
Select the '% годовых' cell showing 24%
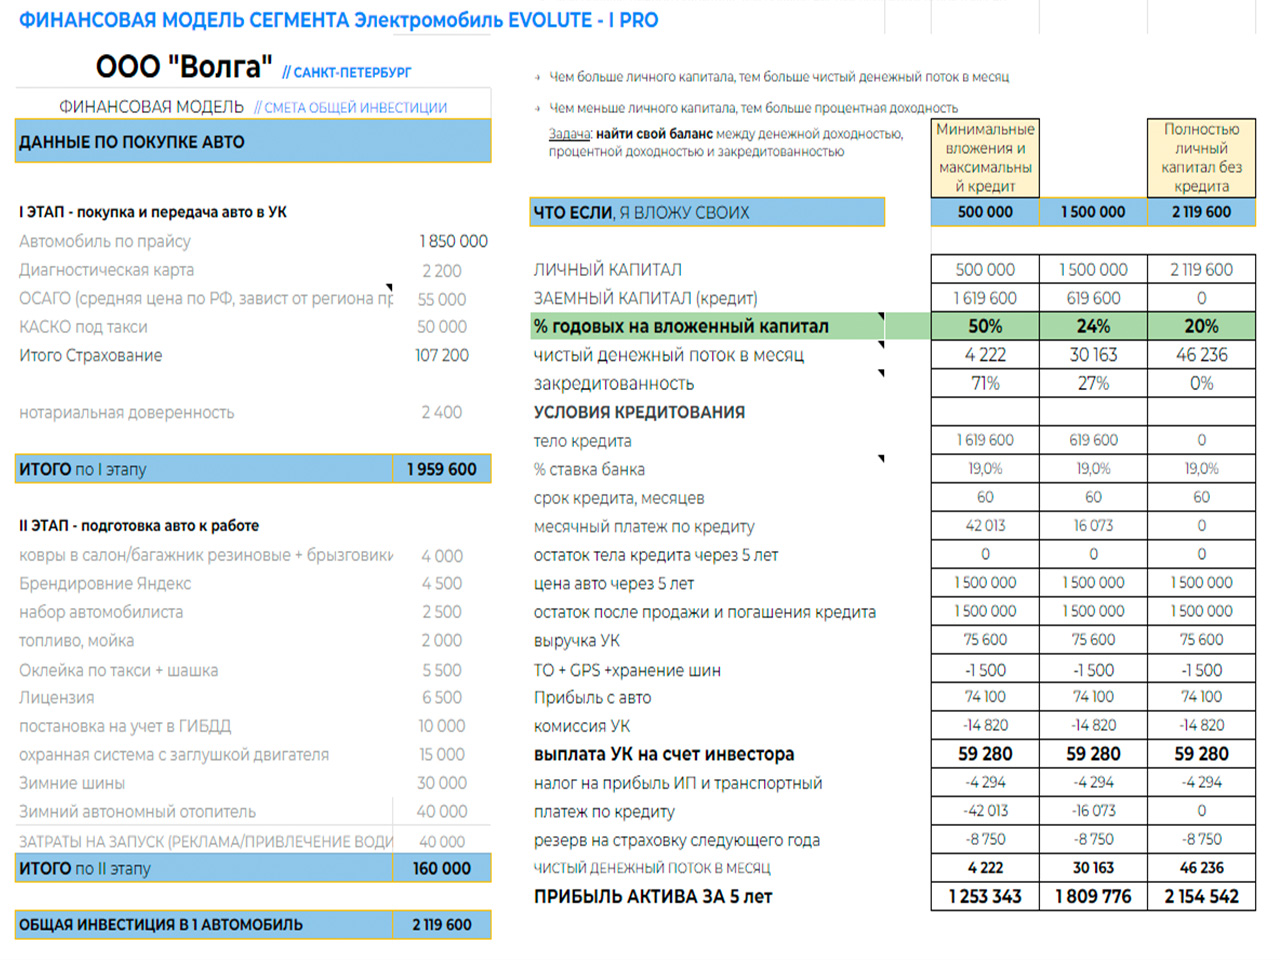coord(1093,326)
